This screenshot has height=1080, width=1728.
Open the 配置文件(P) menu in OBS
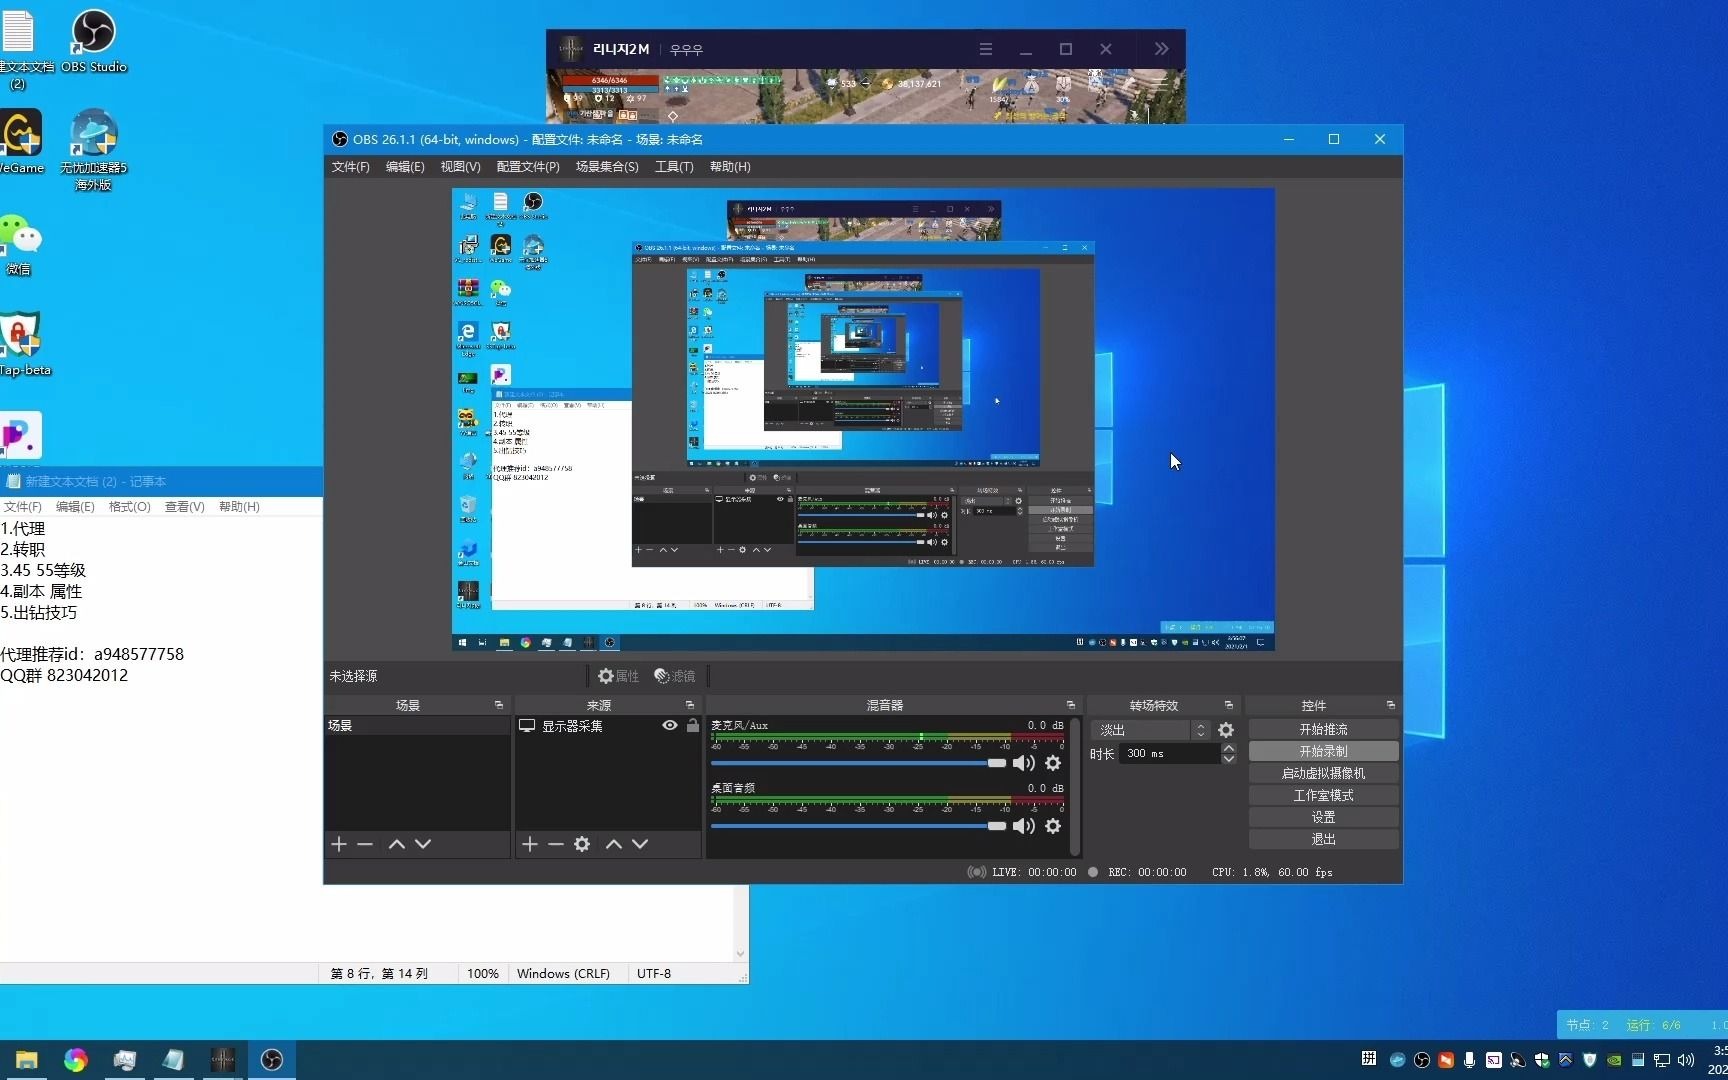click(x=528, y=167)
